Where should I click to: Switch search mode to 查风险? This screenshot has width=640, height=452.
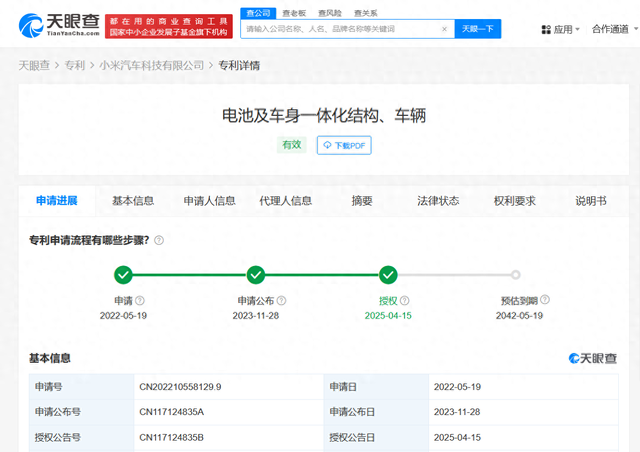[330, 13]
